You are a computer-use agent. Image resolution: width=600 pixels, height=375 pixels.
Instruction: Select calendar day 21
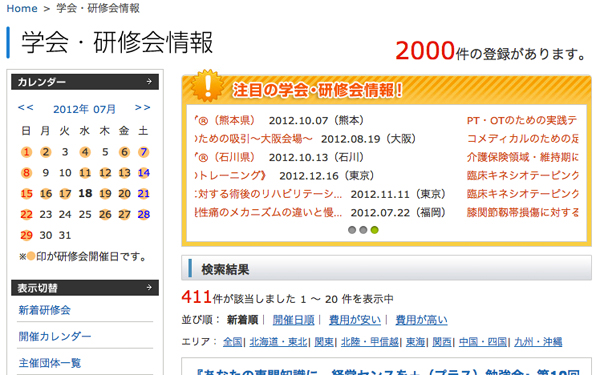click(143, 194)
